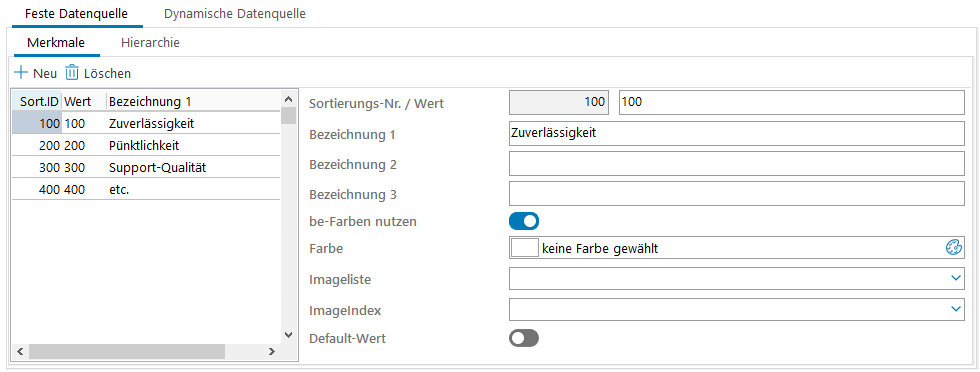Screen dimensions: 980x372
Task: Click the list scroll down arrow
Action: tap(288, 334)
